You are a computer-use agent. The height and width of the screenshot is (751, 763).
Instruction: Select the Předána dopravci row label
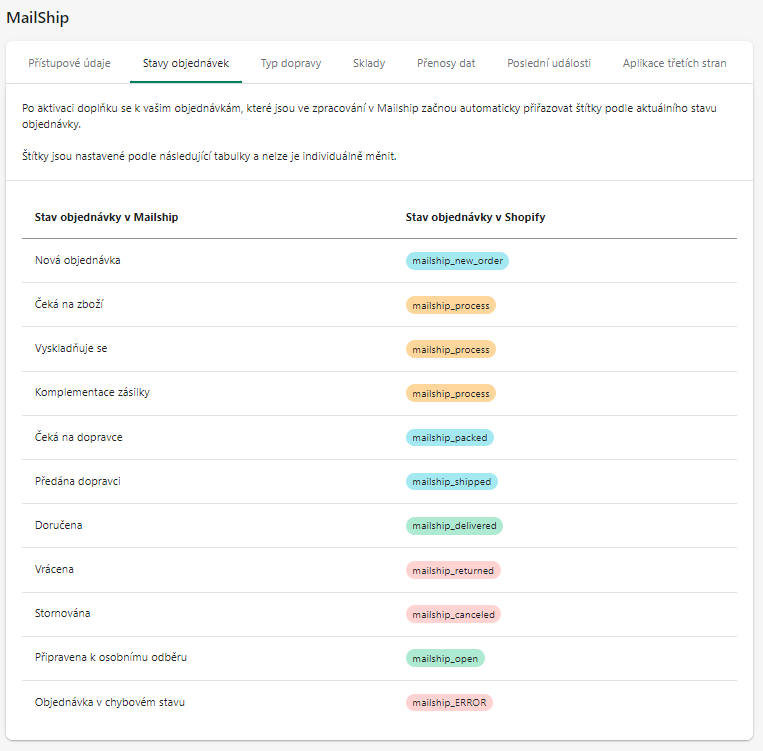(77, 481)
